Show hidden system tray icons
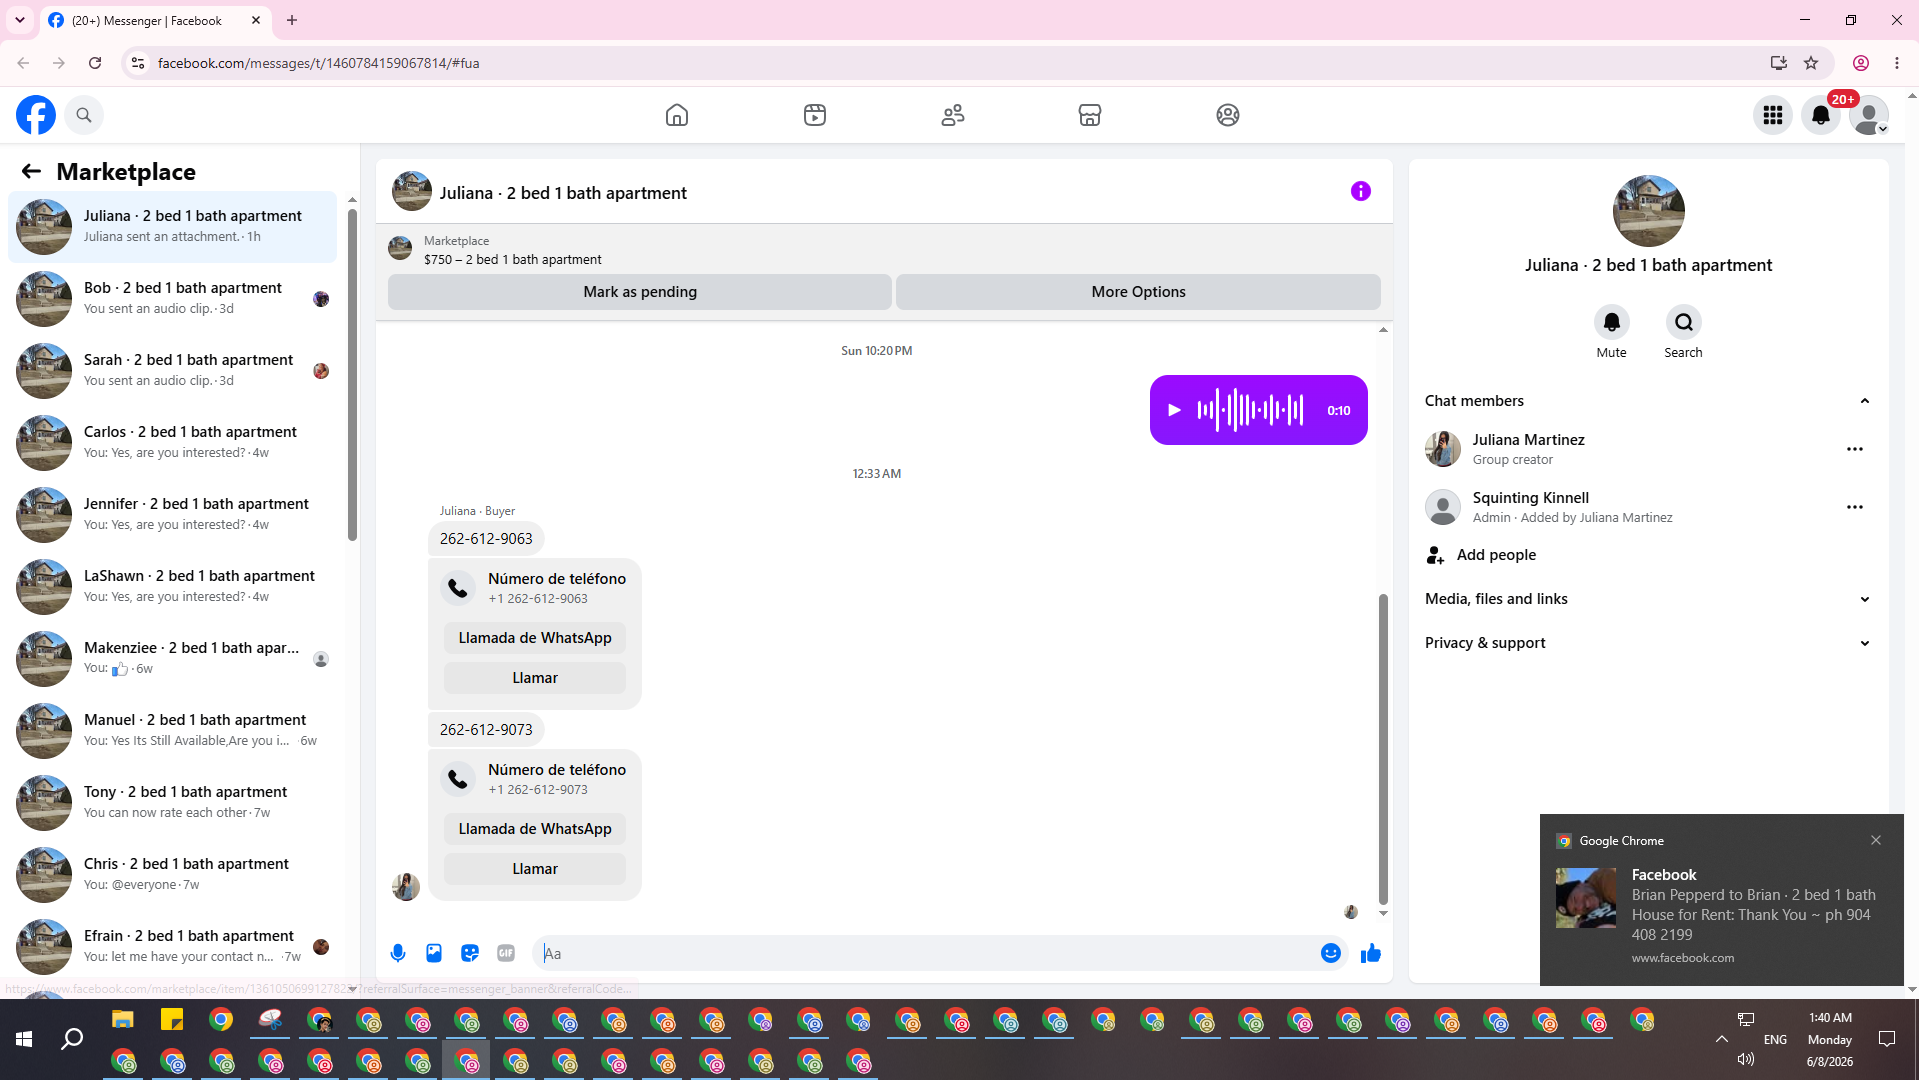The image size is (1919, 1080). point(1722,1039)
